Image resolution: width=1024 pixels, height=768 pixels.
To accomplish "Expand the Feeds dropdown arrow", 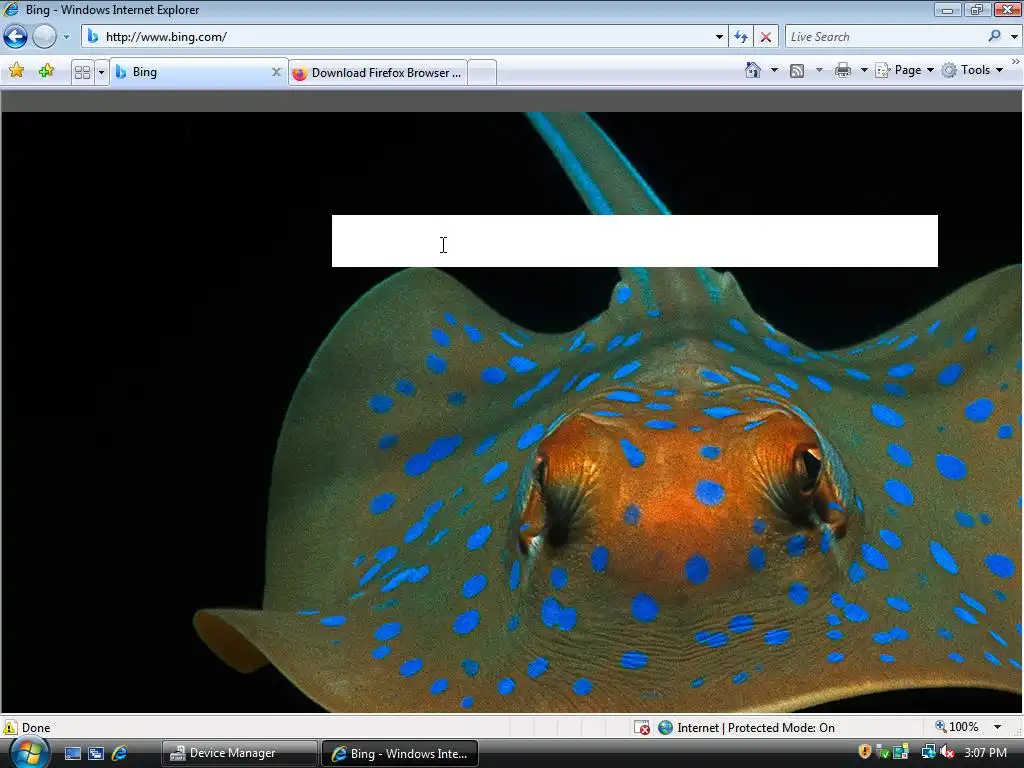I will [819, 70].
